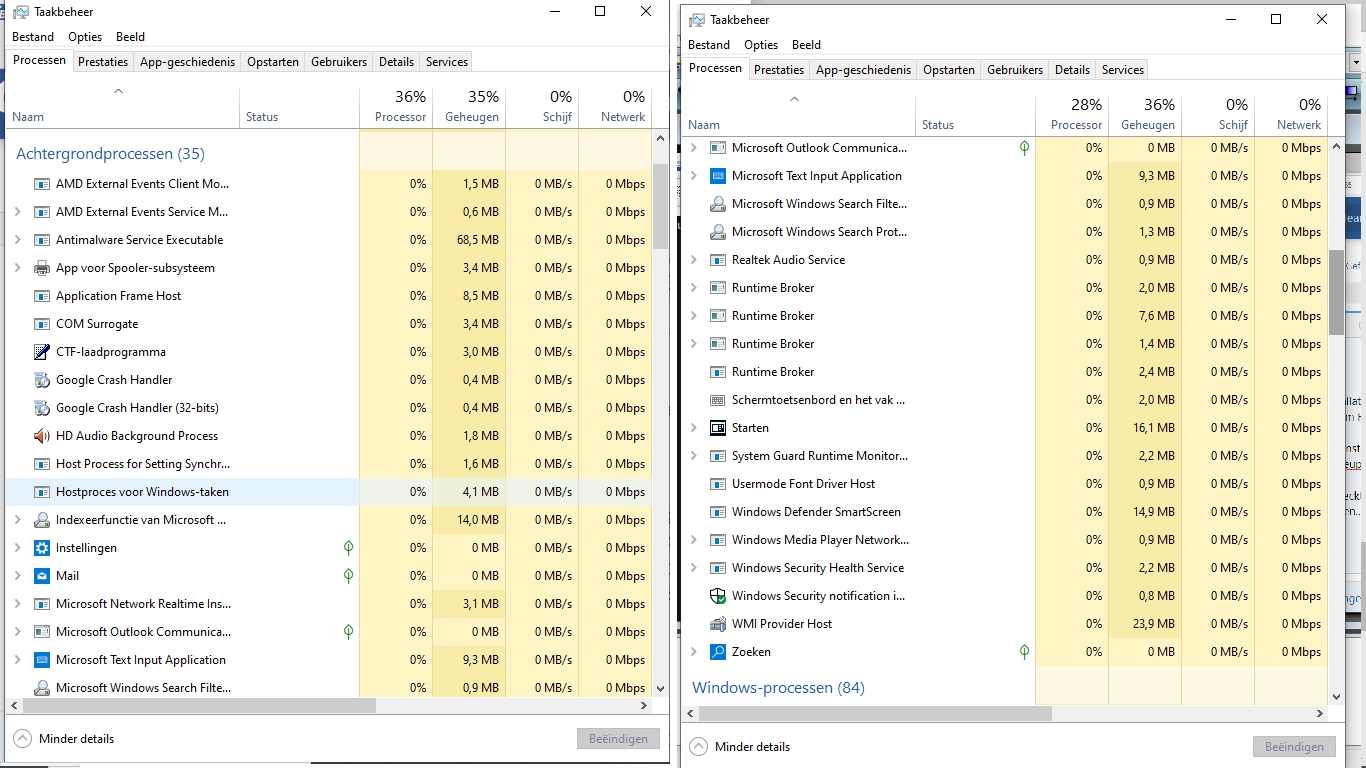The width and height of the screenshot is (1366, 768).
Task: Click the WMI Provider Host icon
Action: pos(718,624)
